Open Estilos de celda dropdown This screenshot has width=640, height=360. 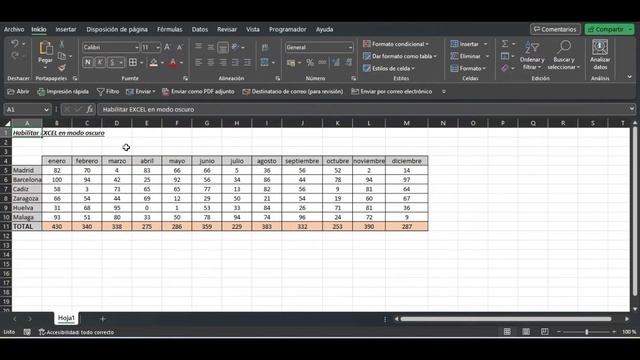(x=389, y=69)
